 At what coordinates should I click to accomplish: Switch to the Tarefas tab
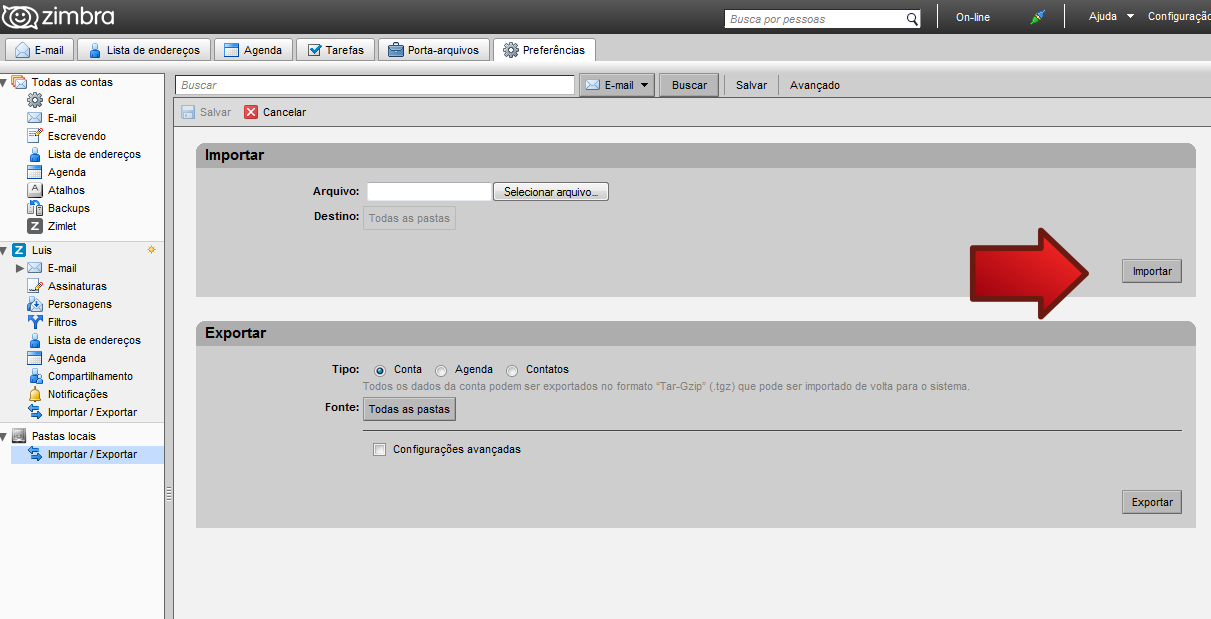pyautogui.click(x=335, y=50)
